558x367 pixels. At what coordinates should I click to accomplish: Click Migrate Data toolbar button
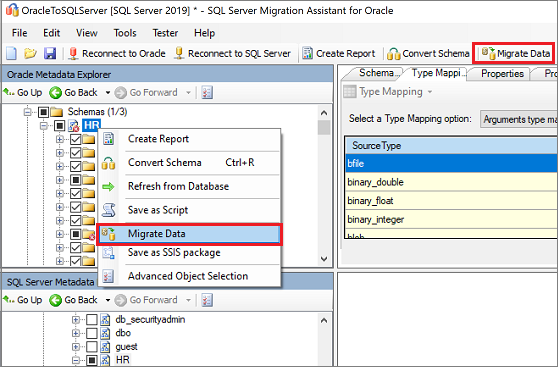click(516, 53)
